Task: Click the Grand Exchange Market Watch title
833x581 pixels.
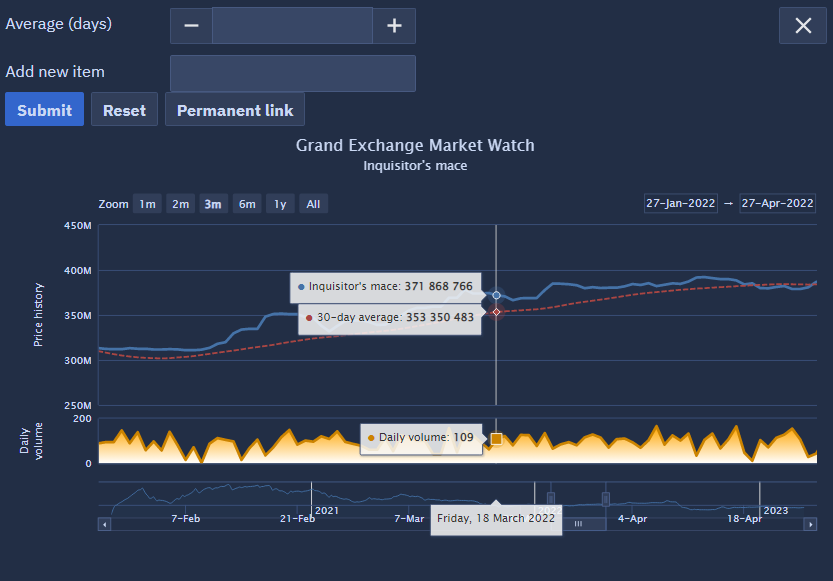Action: pyautogui.click(x=415, y=146)
